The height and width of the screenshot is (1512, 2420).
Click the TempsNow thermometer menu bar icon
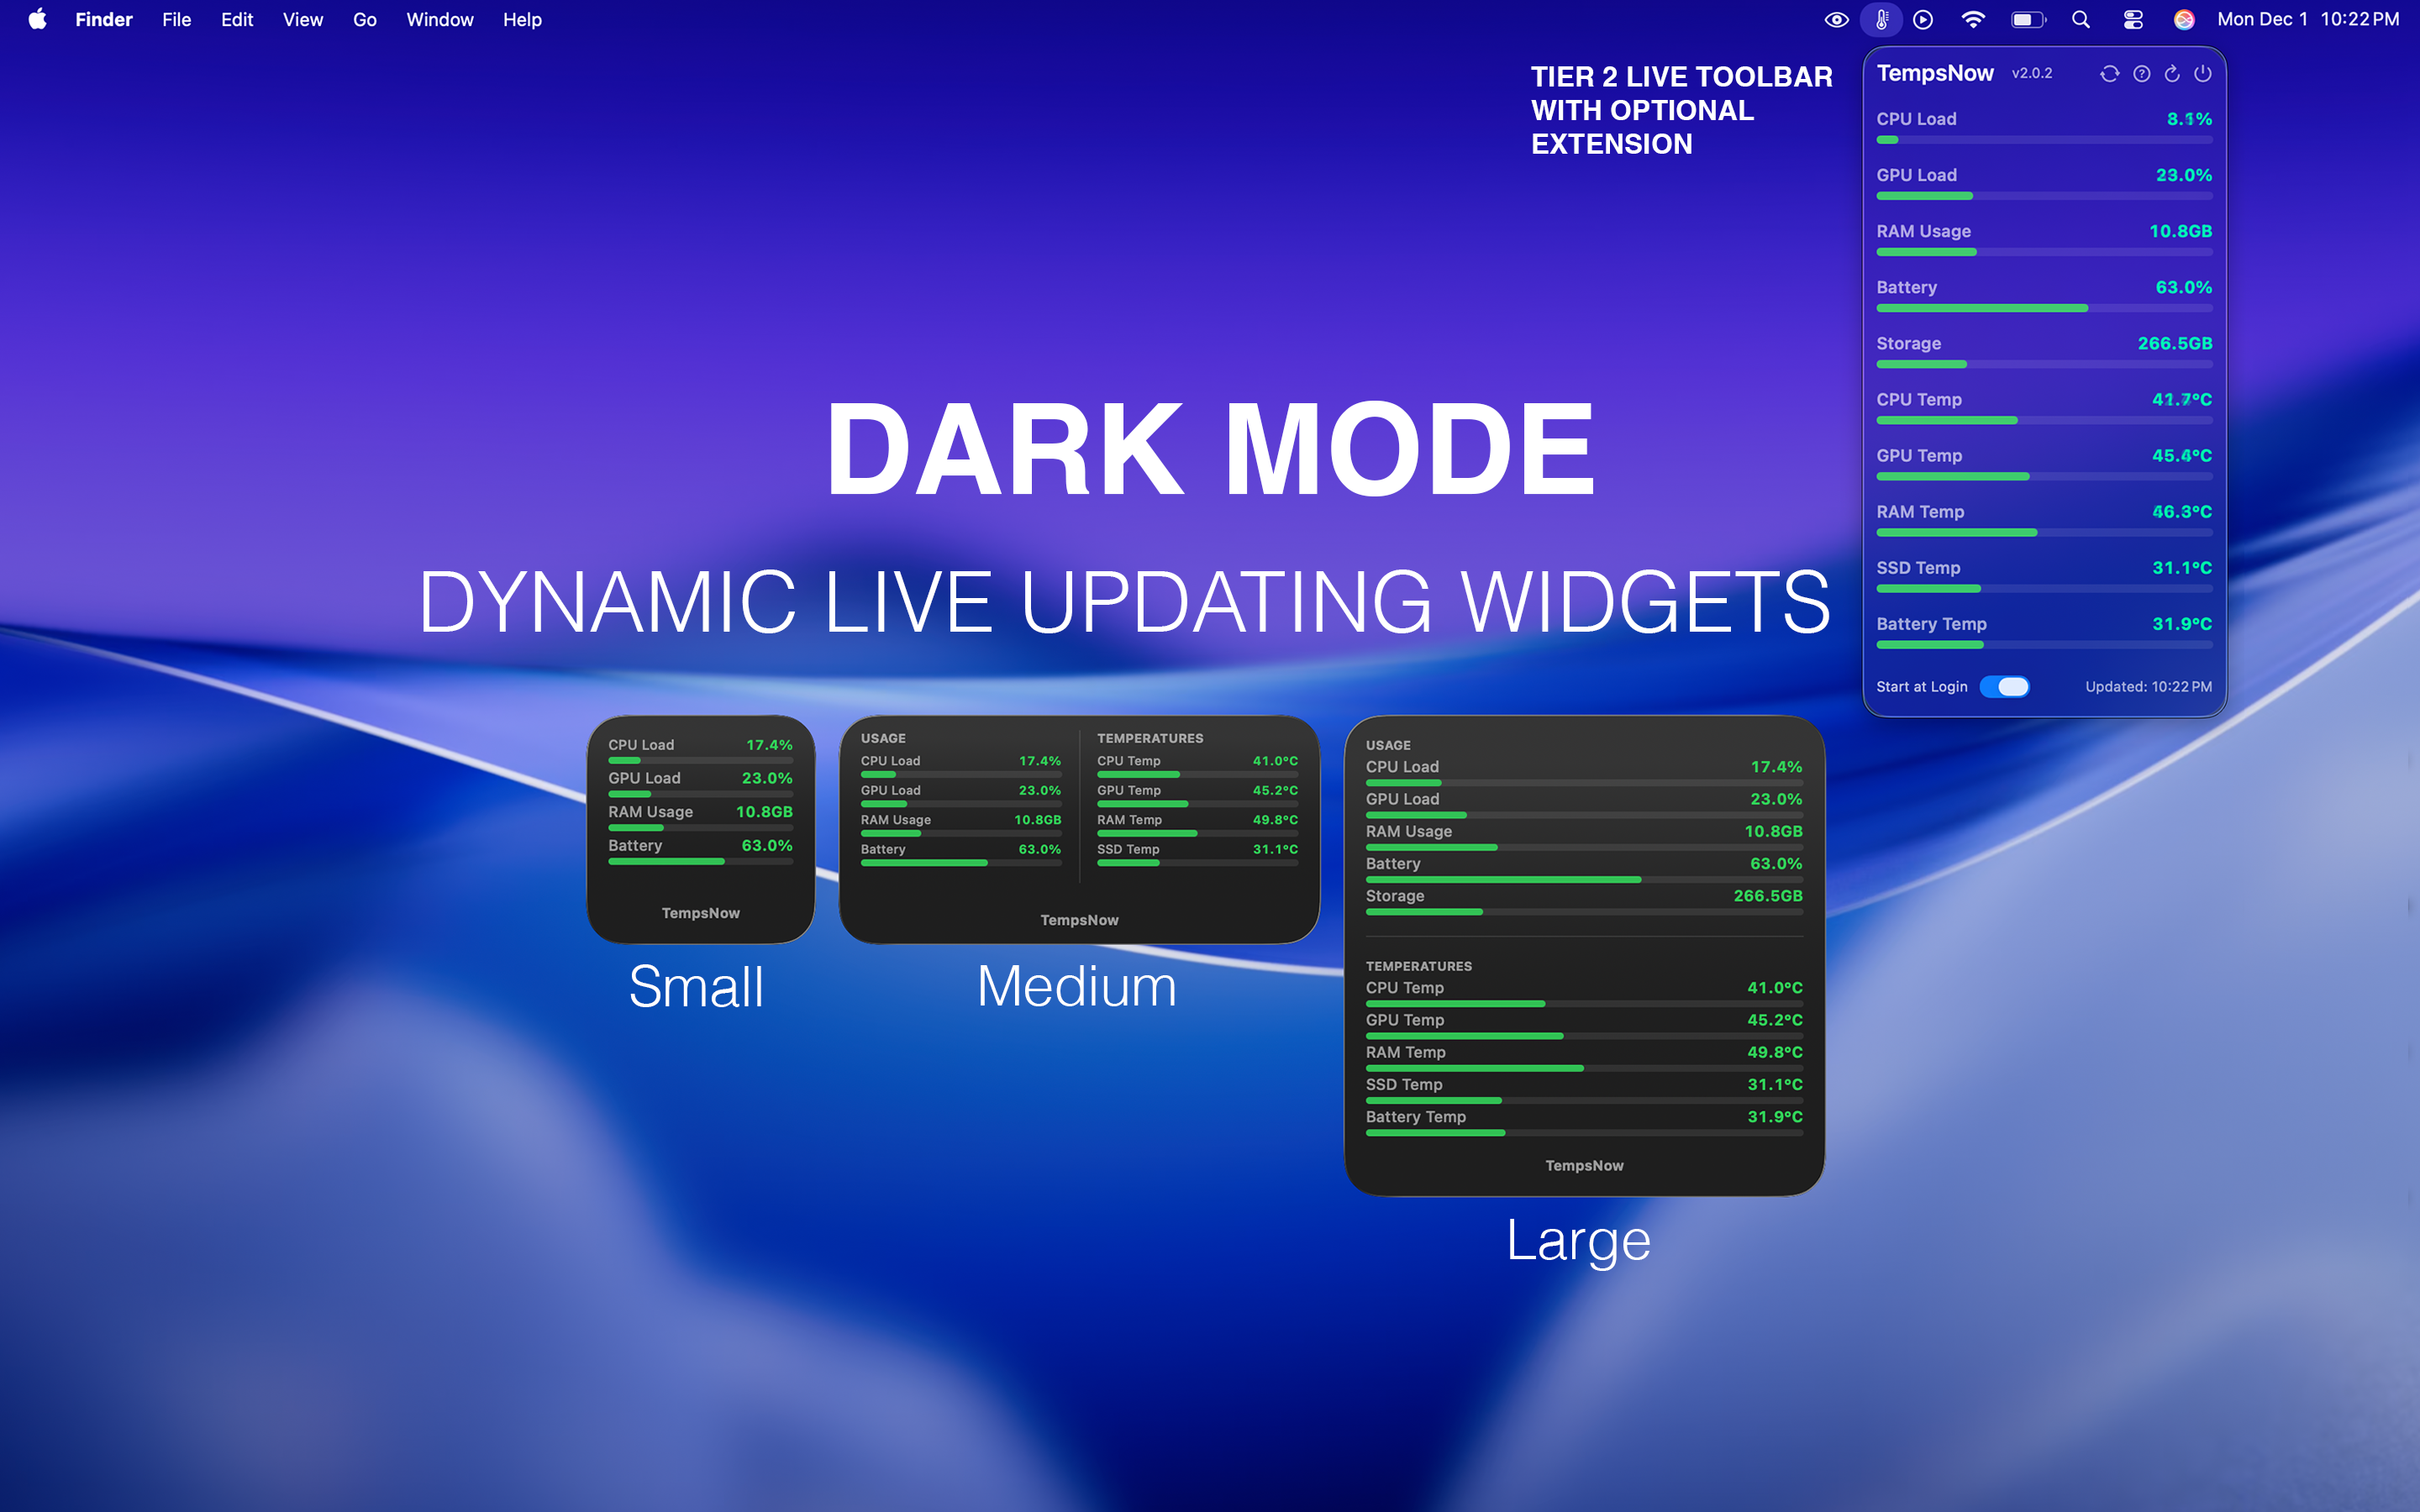point(1881,19)
